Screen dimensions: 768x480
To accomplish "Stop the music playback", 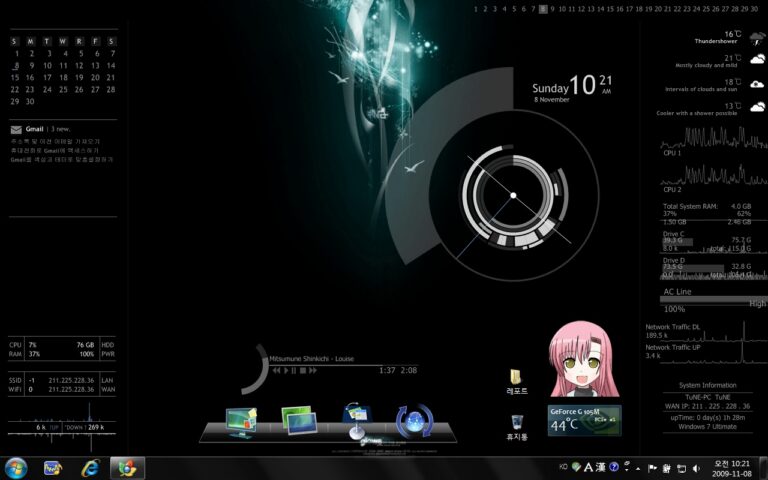I will [303, 370].
